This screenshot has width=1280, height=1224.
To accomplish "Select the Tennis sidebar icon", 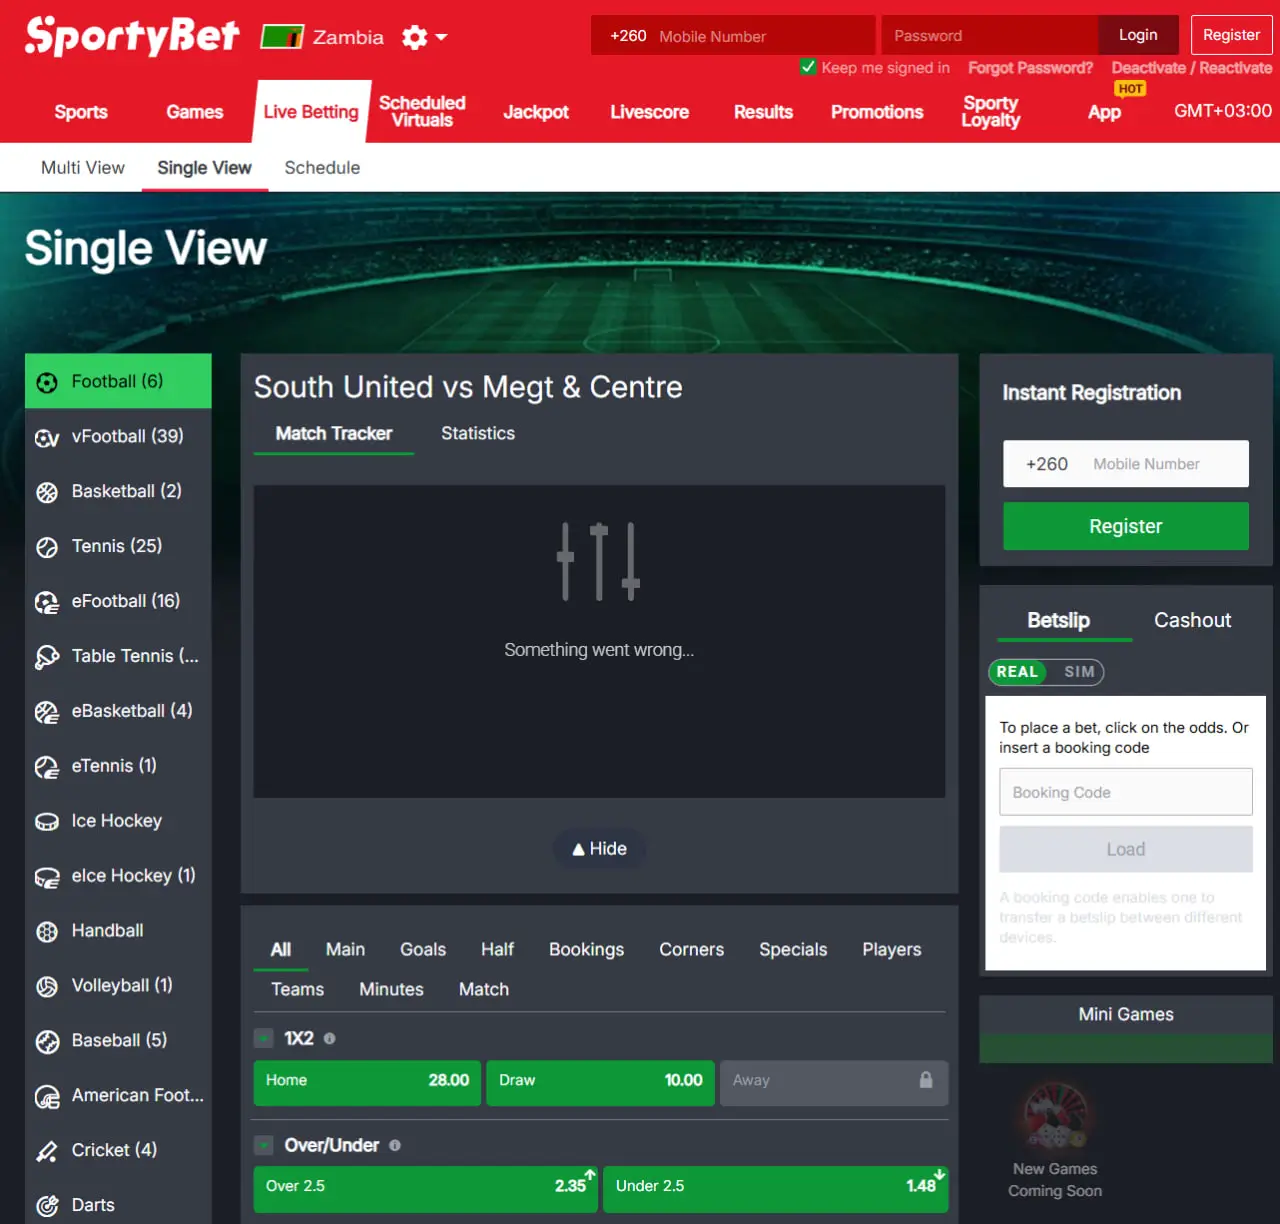I will [x=47, y=547].
